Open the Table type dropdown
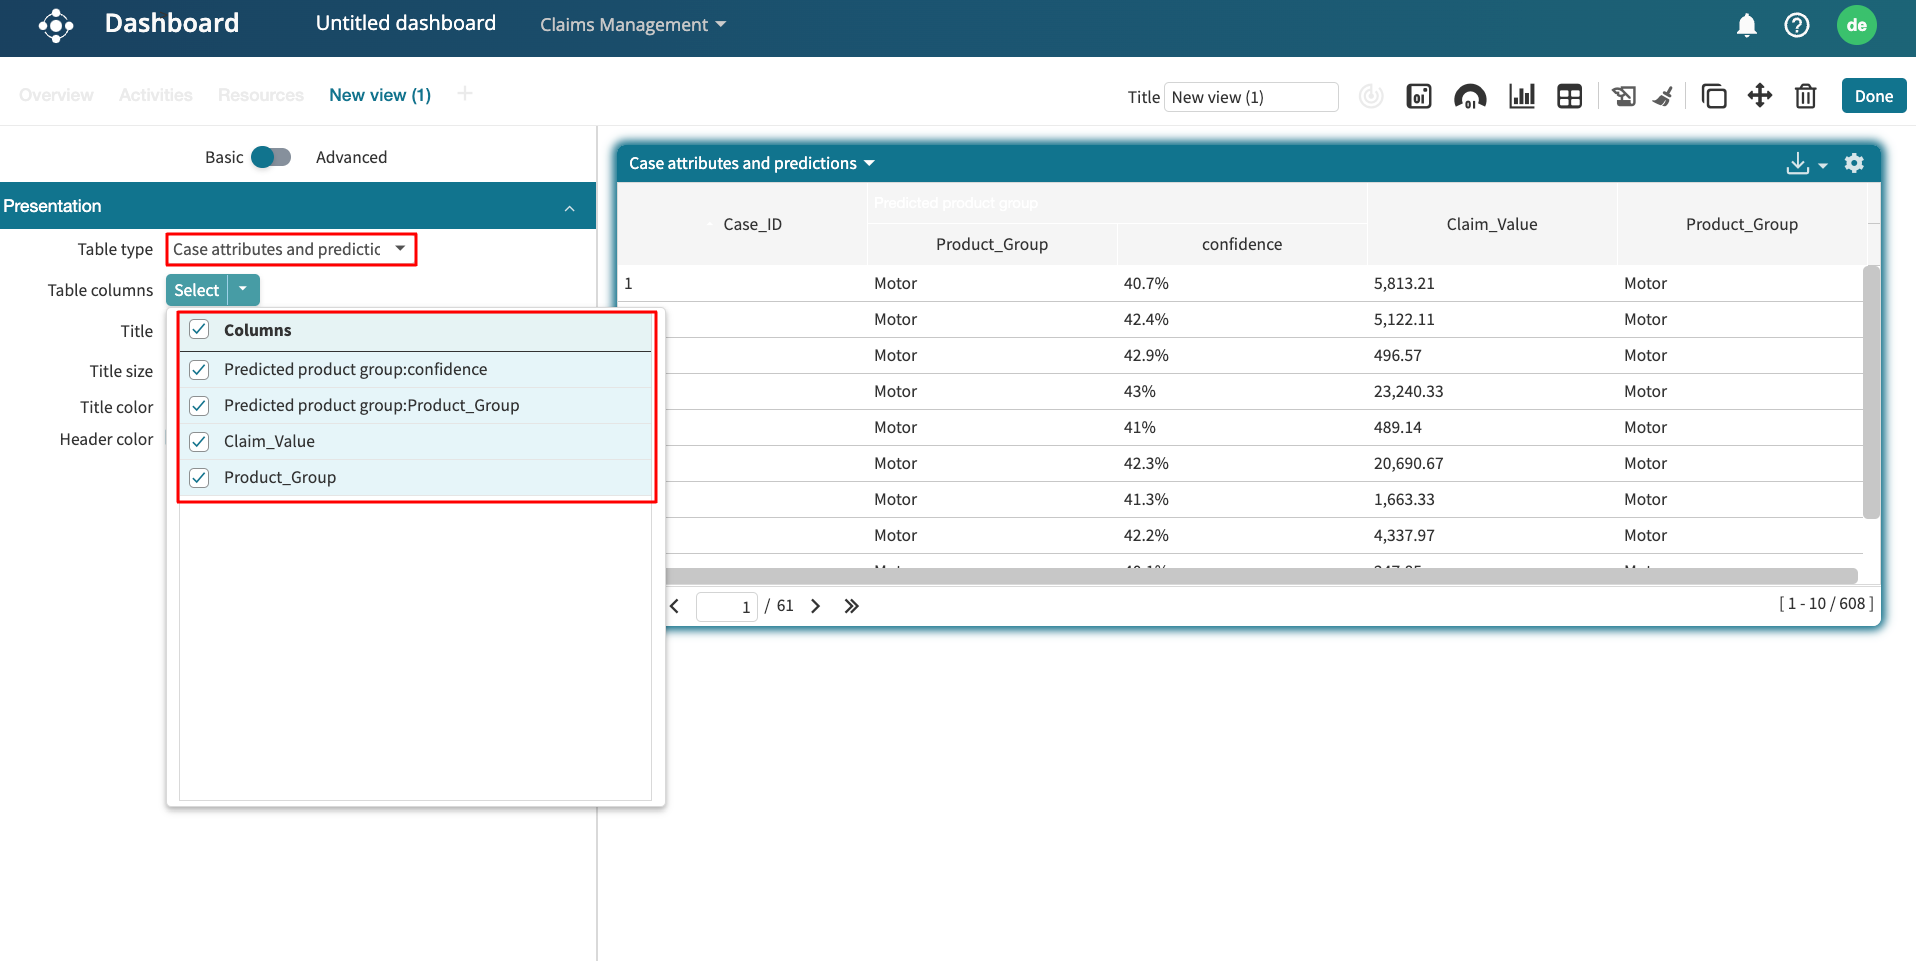Screen dimensions: 1916x961 pos(290,249)
